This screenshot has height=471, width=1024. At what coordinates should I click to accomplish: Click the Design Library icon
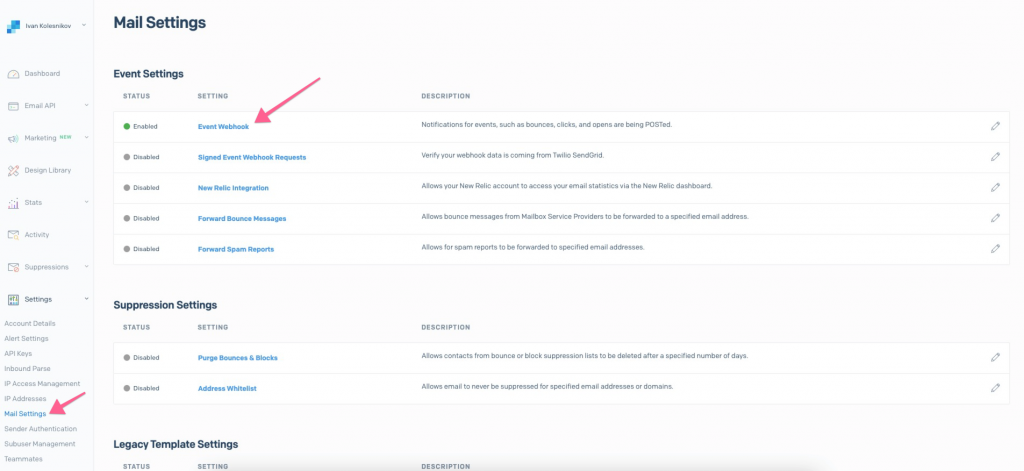[14, 171]
